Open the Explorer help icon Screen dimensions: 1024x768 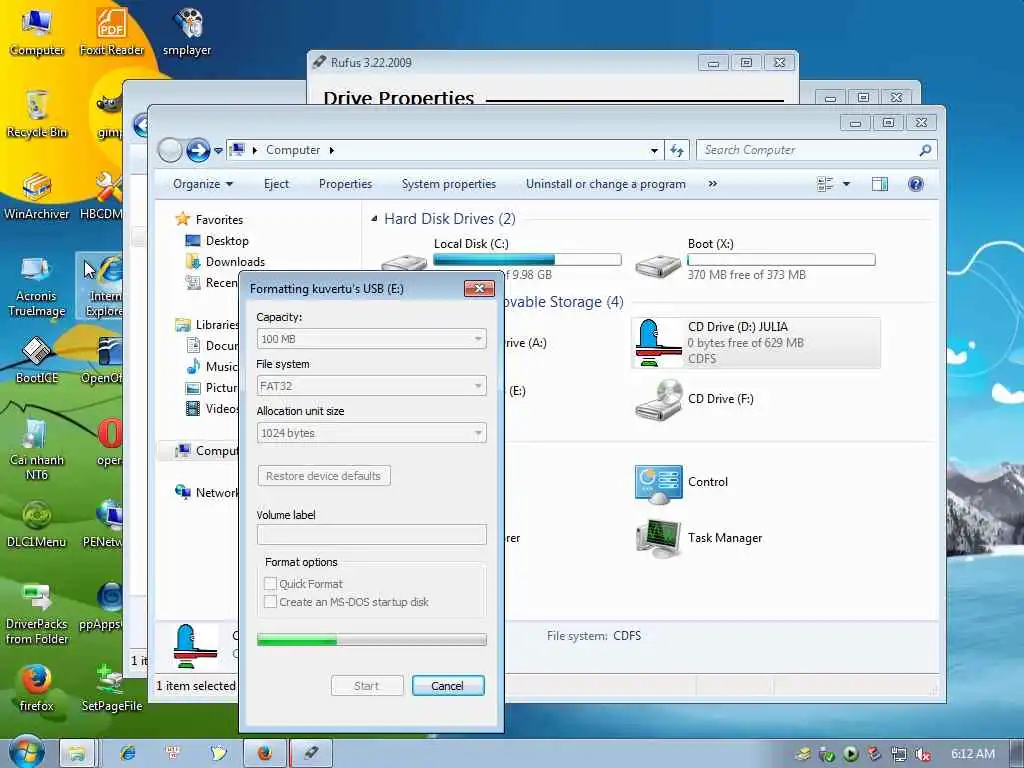pyautogui.click(x=916, y=184)
